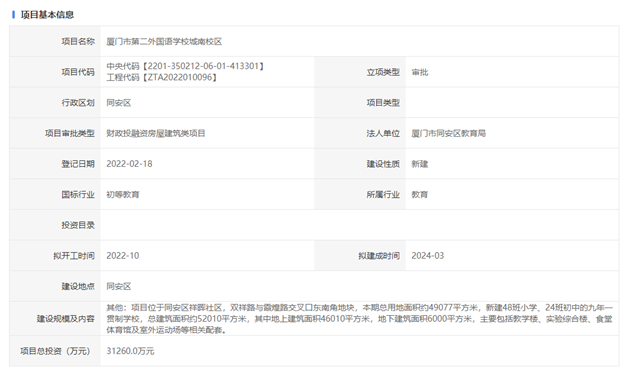Select total investment 31260.0万元

(x=130, y=351)
